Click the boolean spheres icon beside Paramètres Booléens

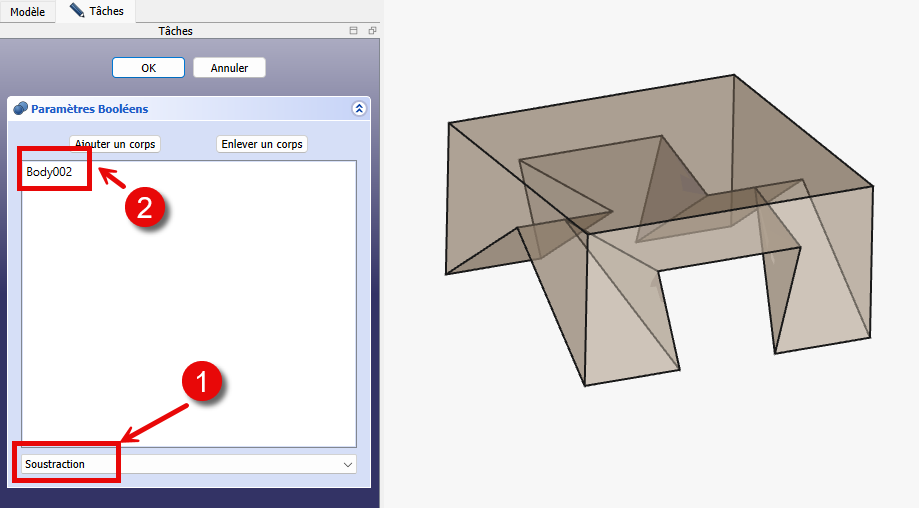[x=20, y=109]
